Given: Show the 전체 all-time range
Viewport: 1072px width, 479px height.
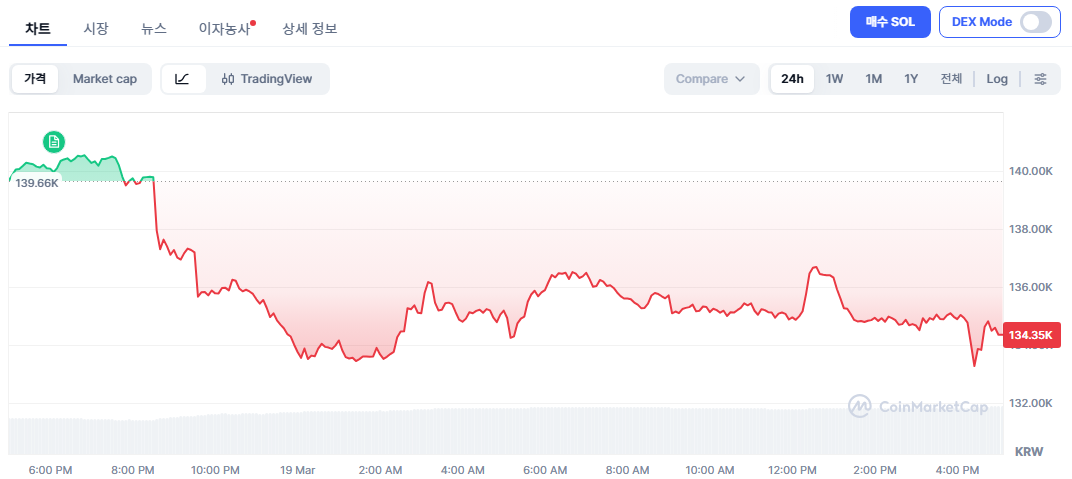Looking at the screenshot, I should [x=951, y=79].
